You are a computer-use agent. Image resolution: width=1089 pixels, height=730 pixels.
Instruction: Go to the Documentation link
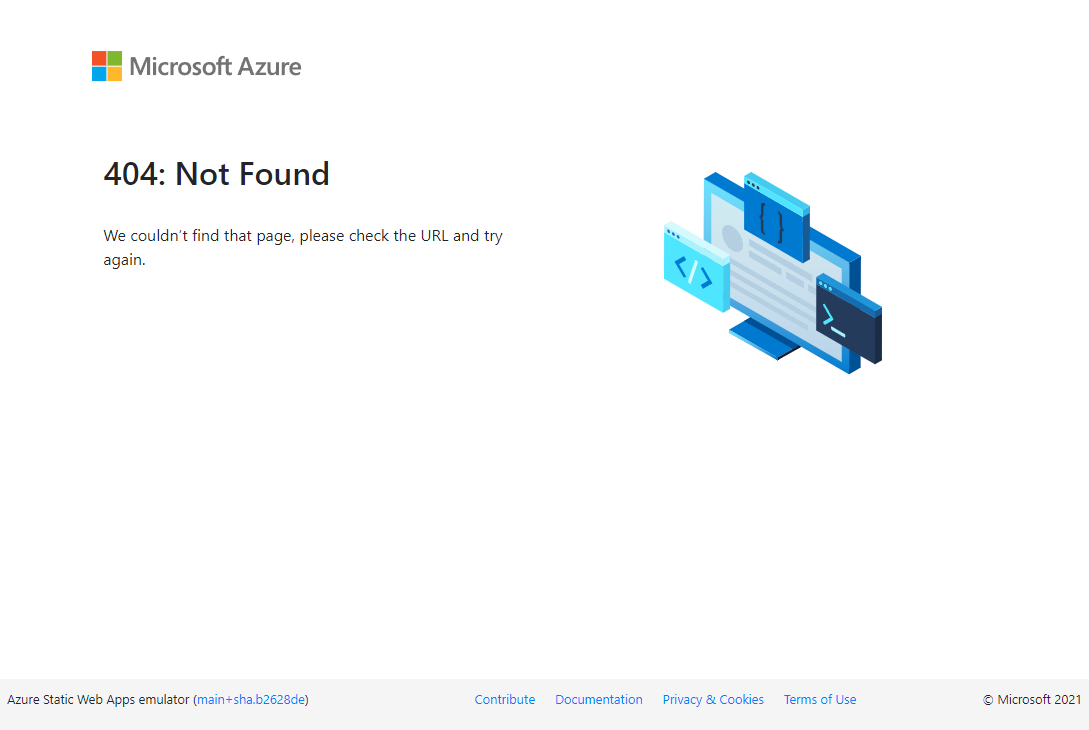point(599,699)
